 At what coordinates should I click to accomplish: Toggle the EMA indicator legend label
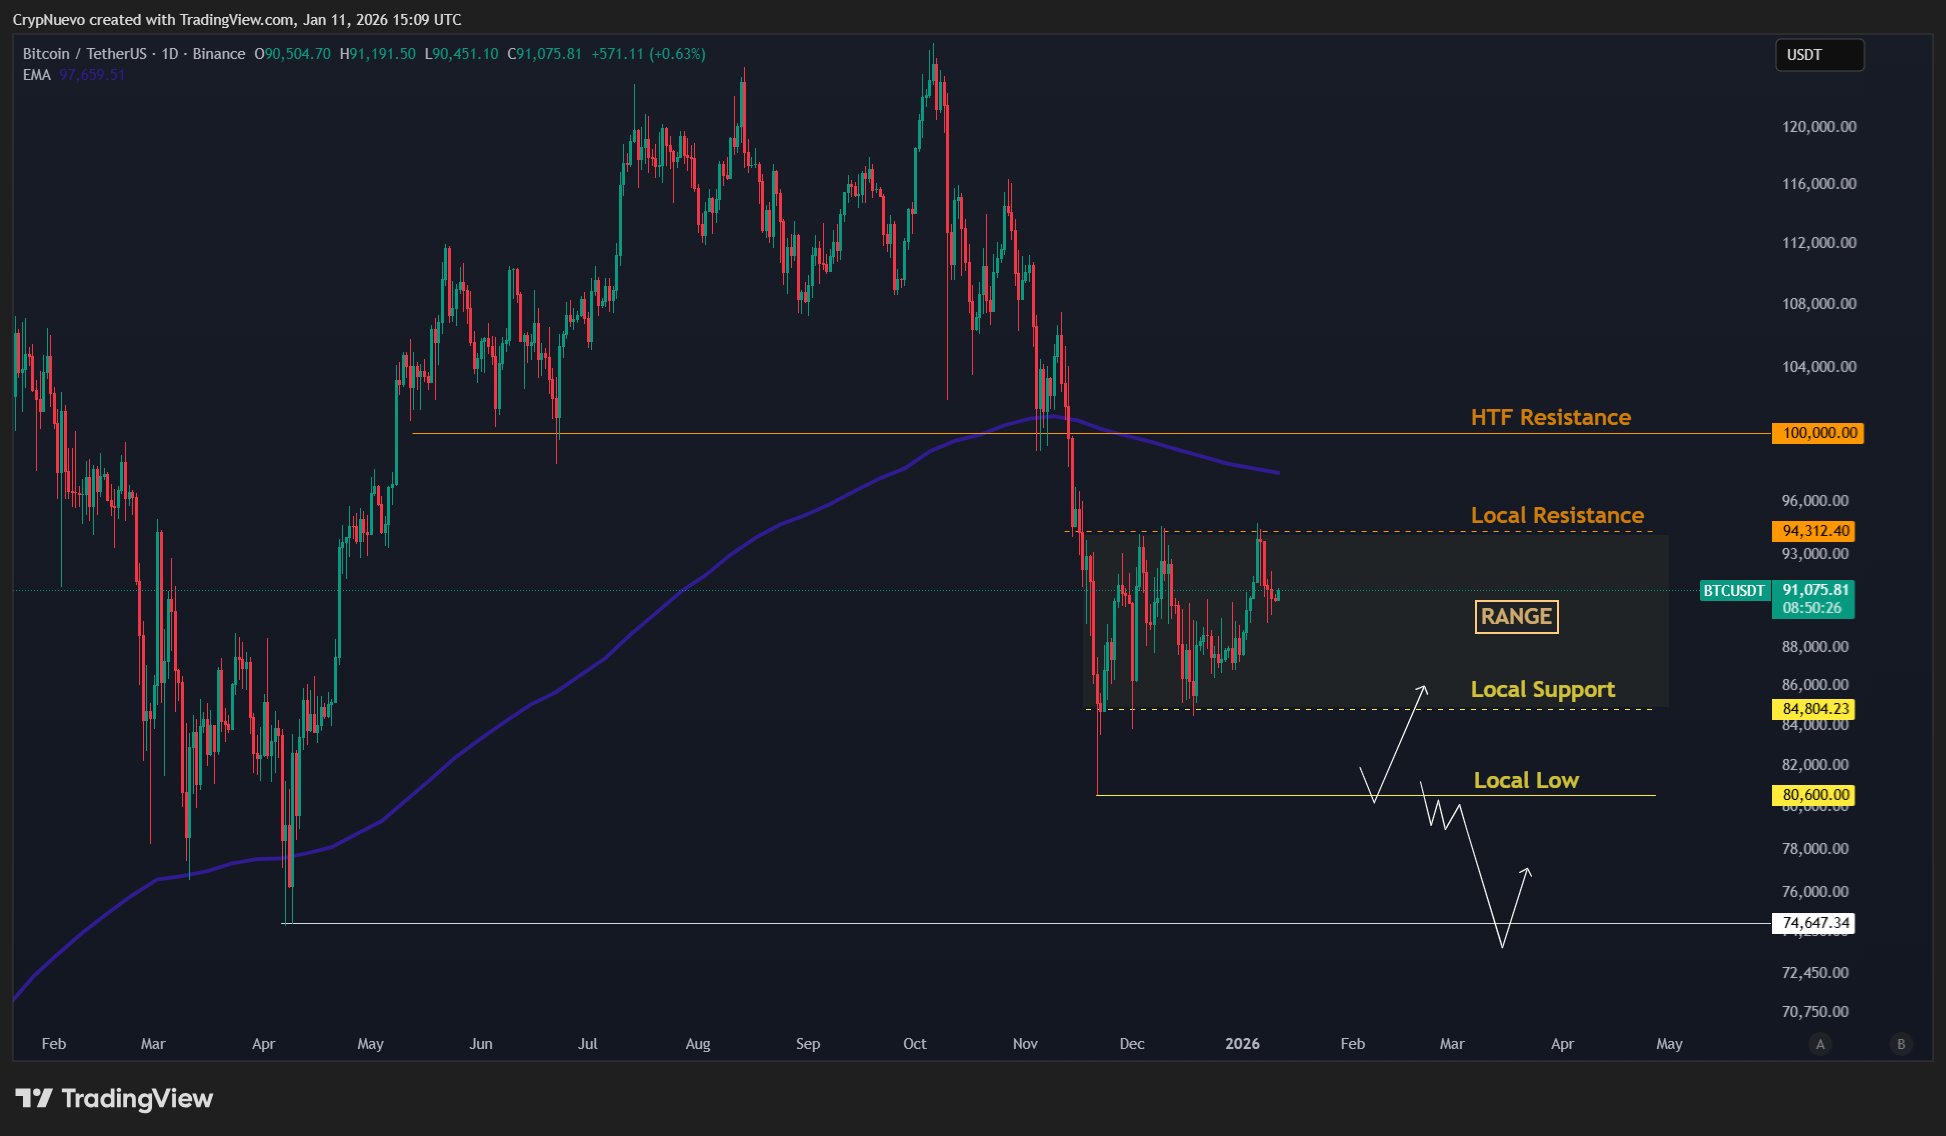[x=37, y=75]
